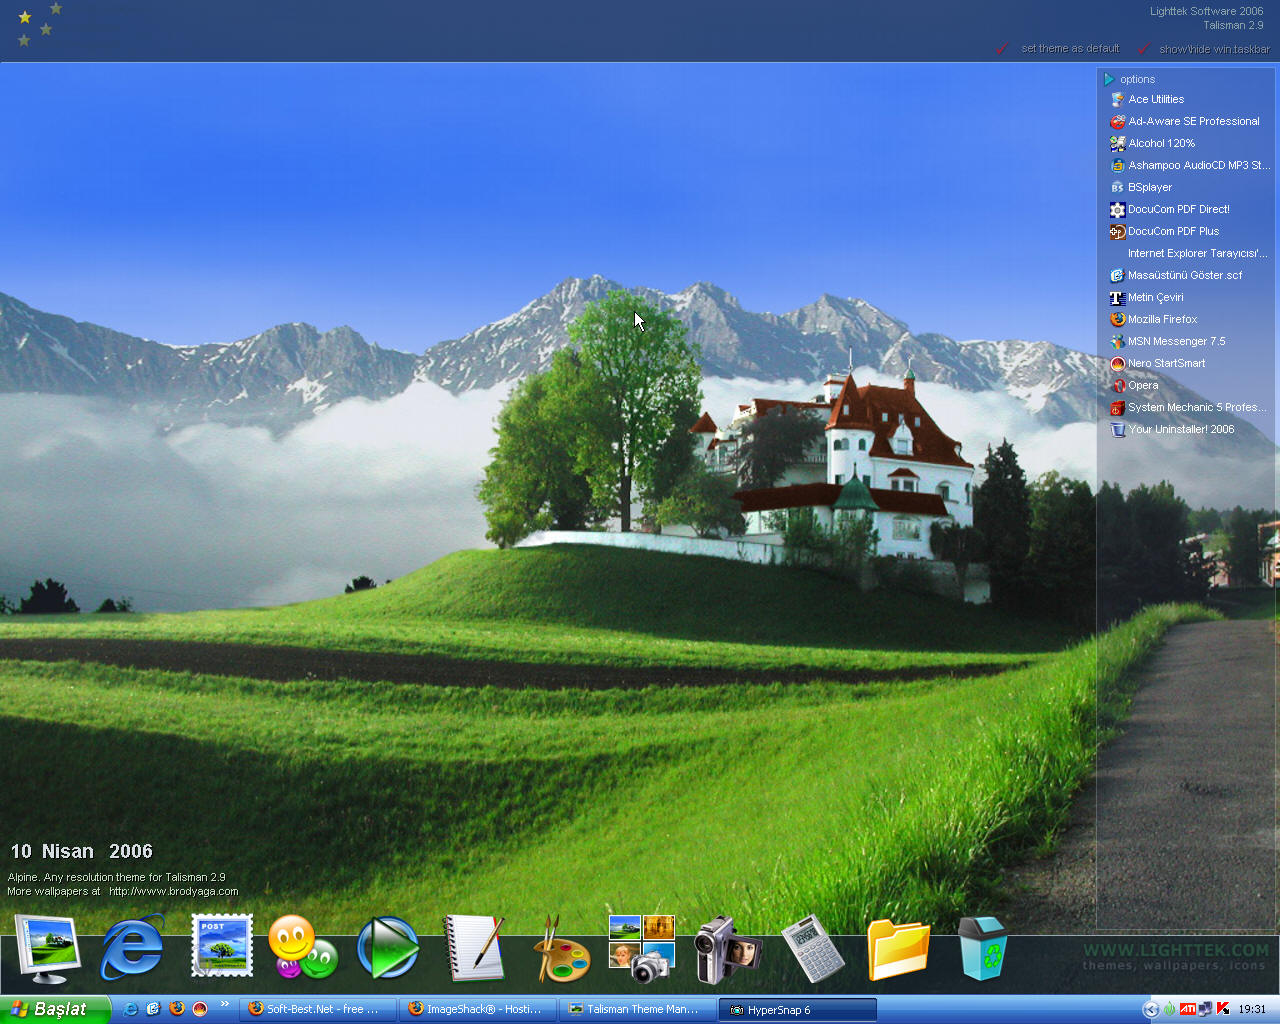Open the recycle bin dock icon
The width and height of the screenshot is (1280, 1024).
(982, 948)
